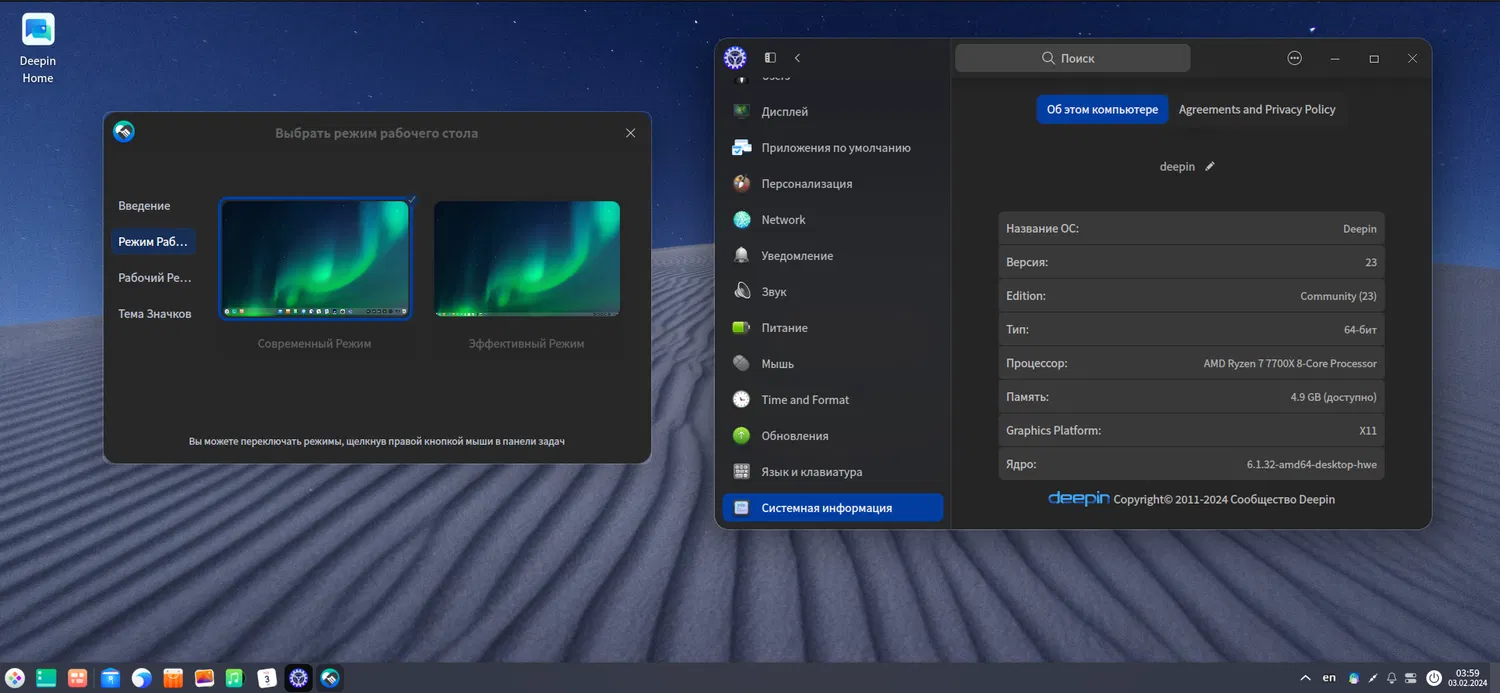Image resolution: width=1500 pixels, height=693 pixels.
Task: Click the pencil icon next to deepin hostname
Action: [1210, 167]
